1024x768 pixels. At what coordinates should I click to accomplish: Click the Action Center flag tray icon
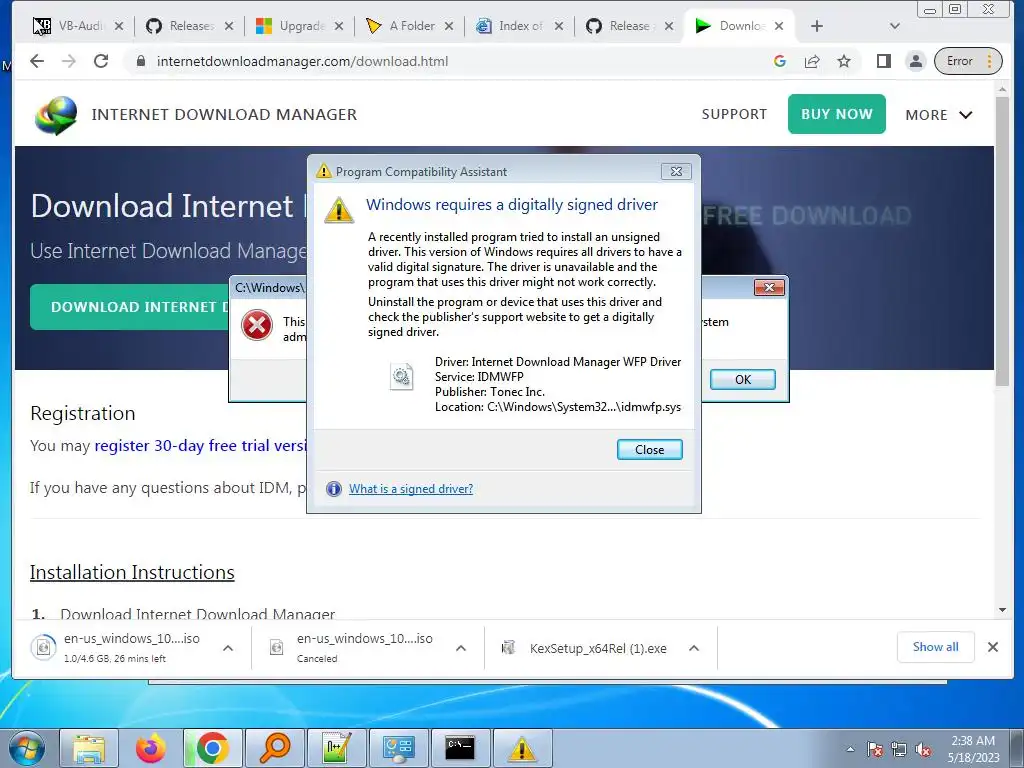[x=874, y=749]
